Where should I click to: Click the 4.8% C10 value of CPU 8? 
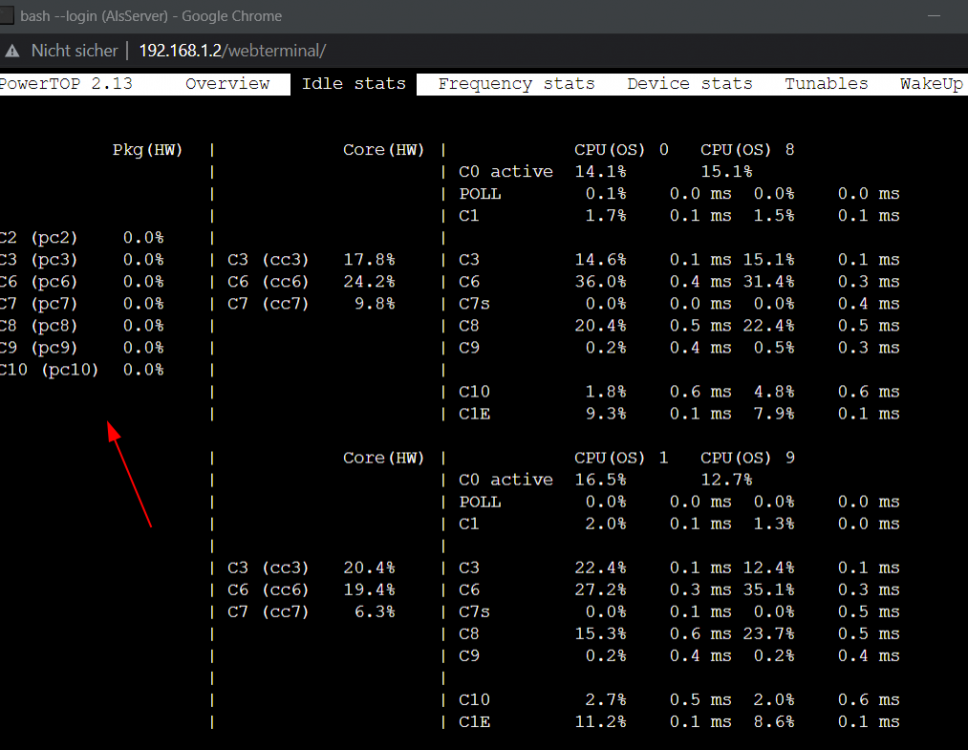(774, 392)
